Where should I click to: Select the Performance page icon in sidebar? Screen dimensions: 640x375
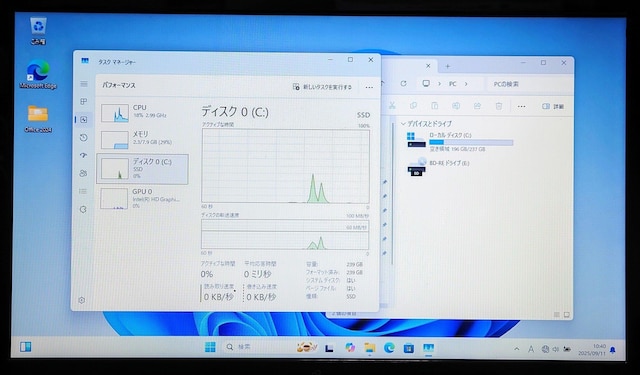click(84, 120)
